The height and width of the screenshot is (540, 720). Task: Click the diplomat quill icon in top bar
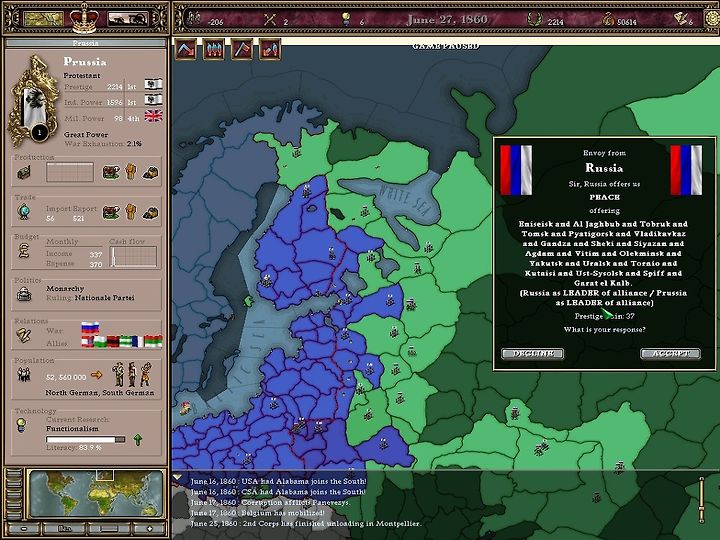[681, 19]
